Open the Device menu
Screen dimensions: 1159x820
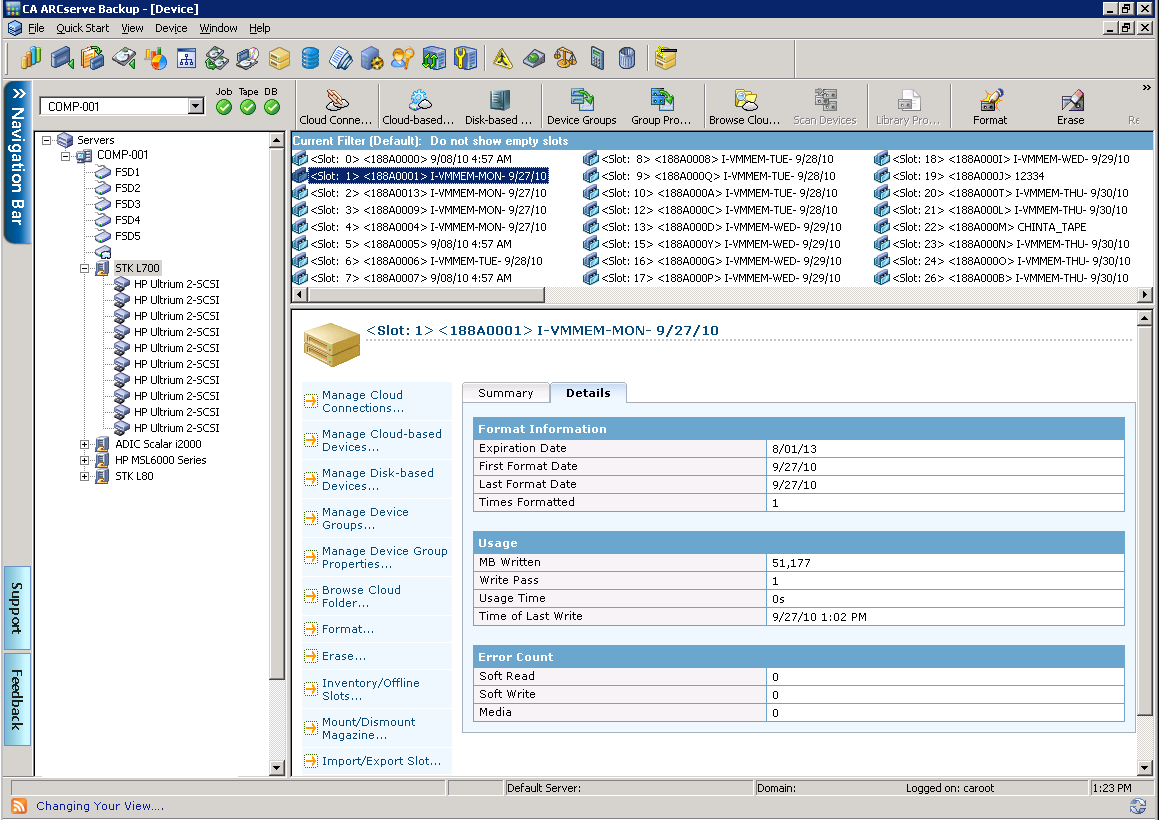[173, 28]
